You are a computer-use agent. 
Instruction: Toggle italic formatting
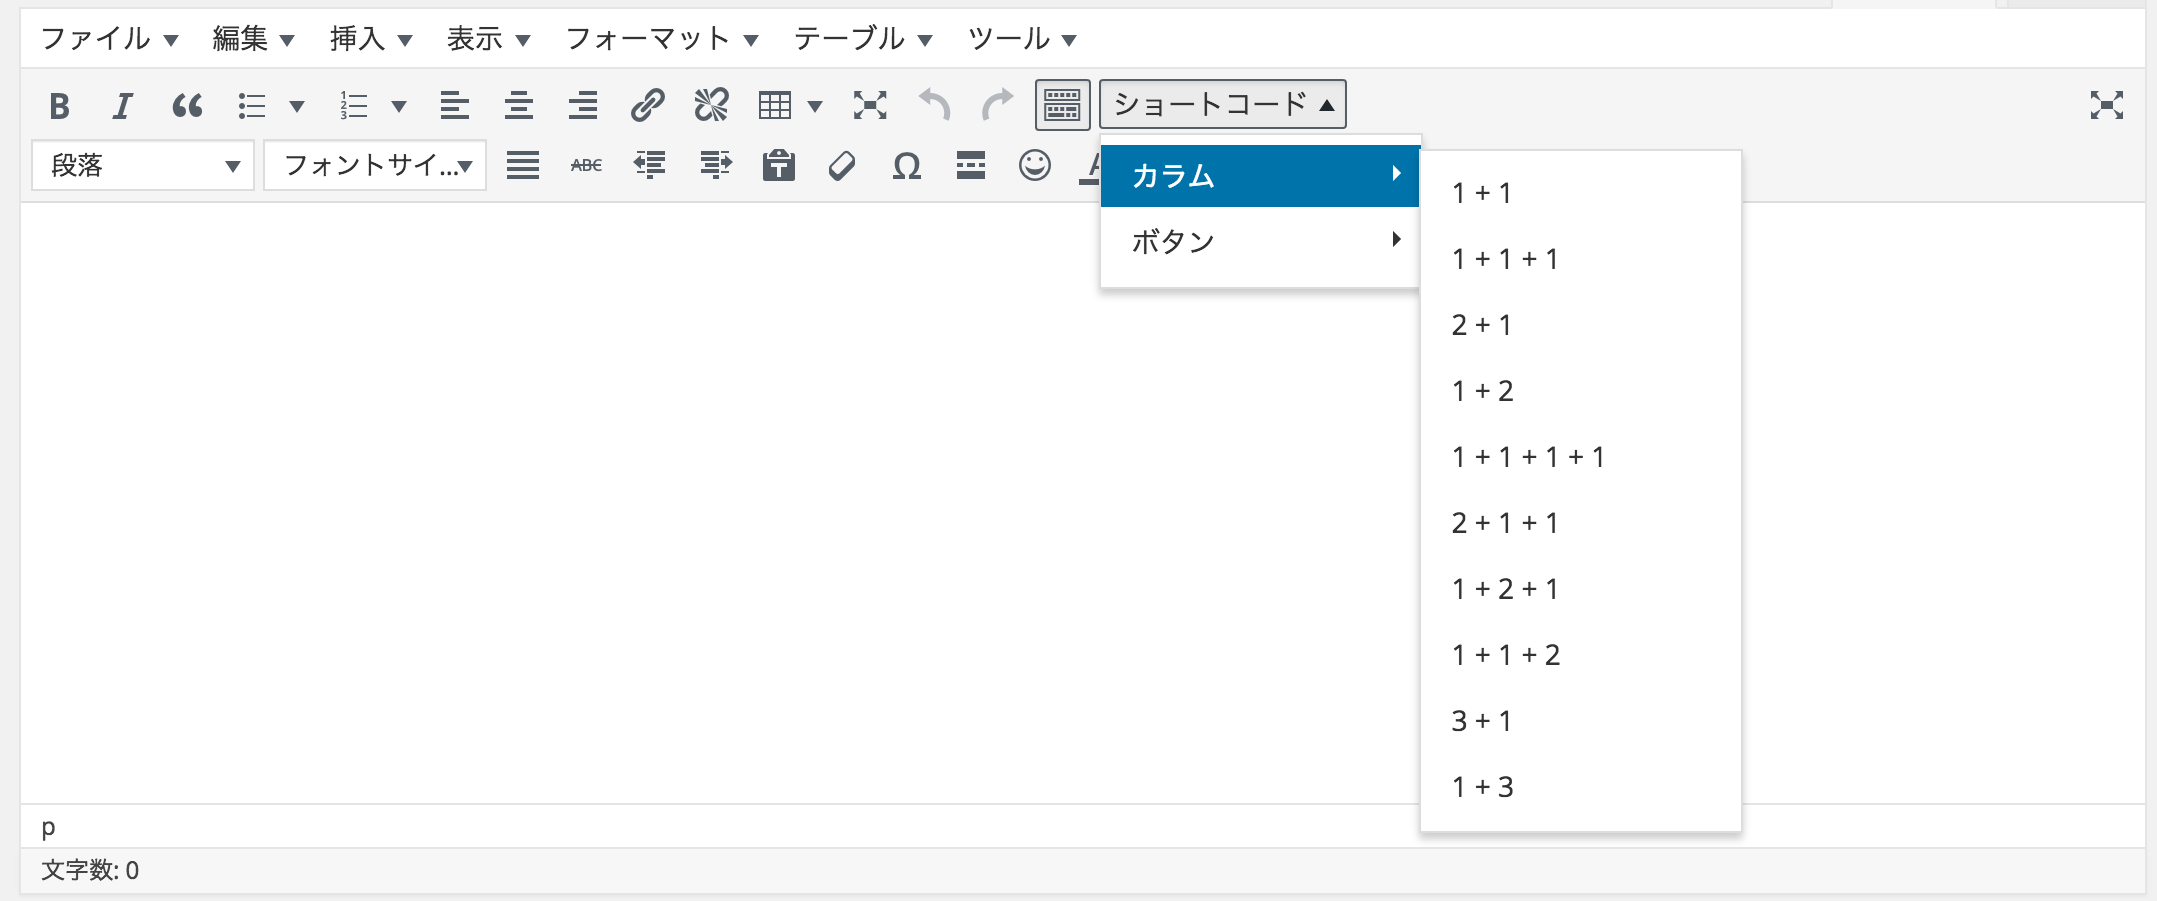[122, 105]
